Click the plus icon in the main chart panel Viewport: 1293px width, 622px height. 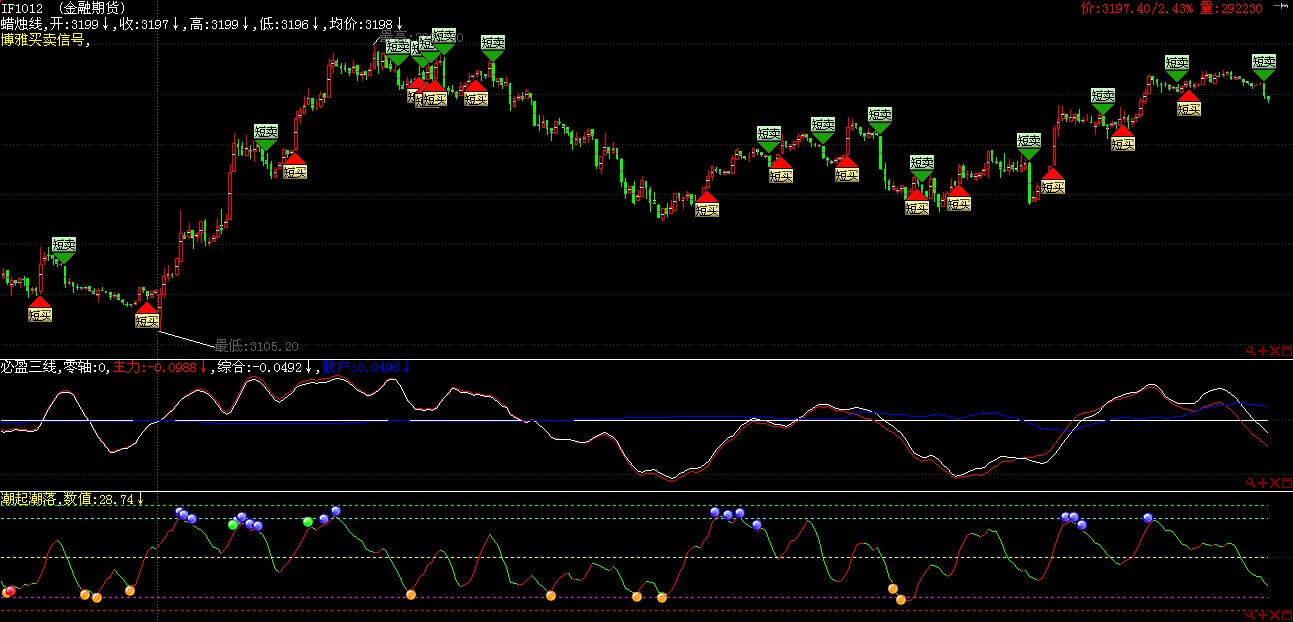1263,351
